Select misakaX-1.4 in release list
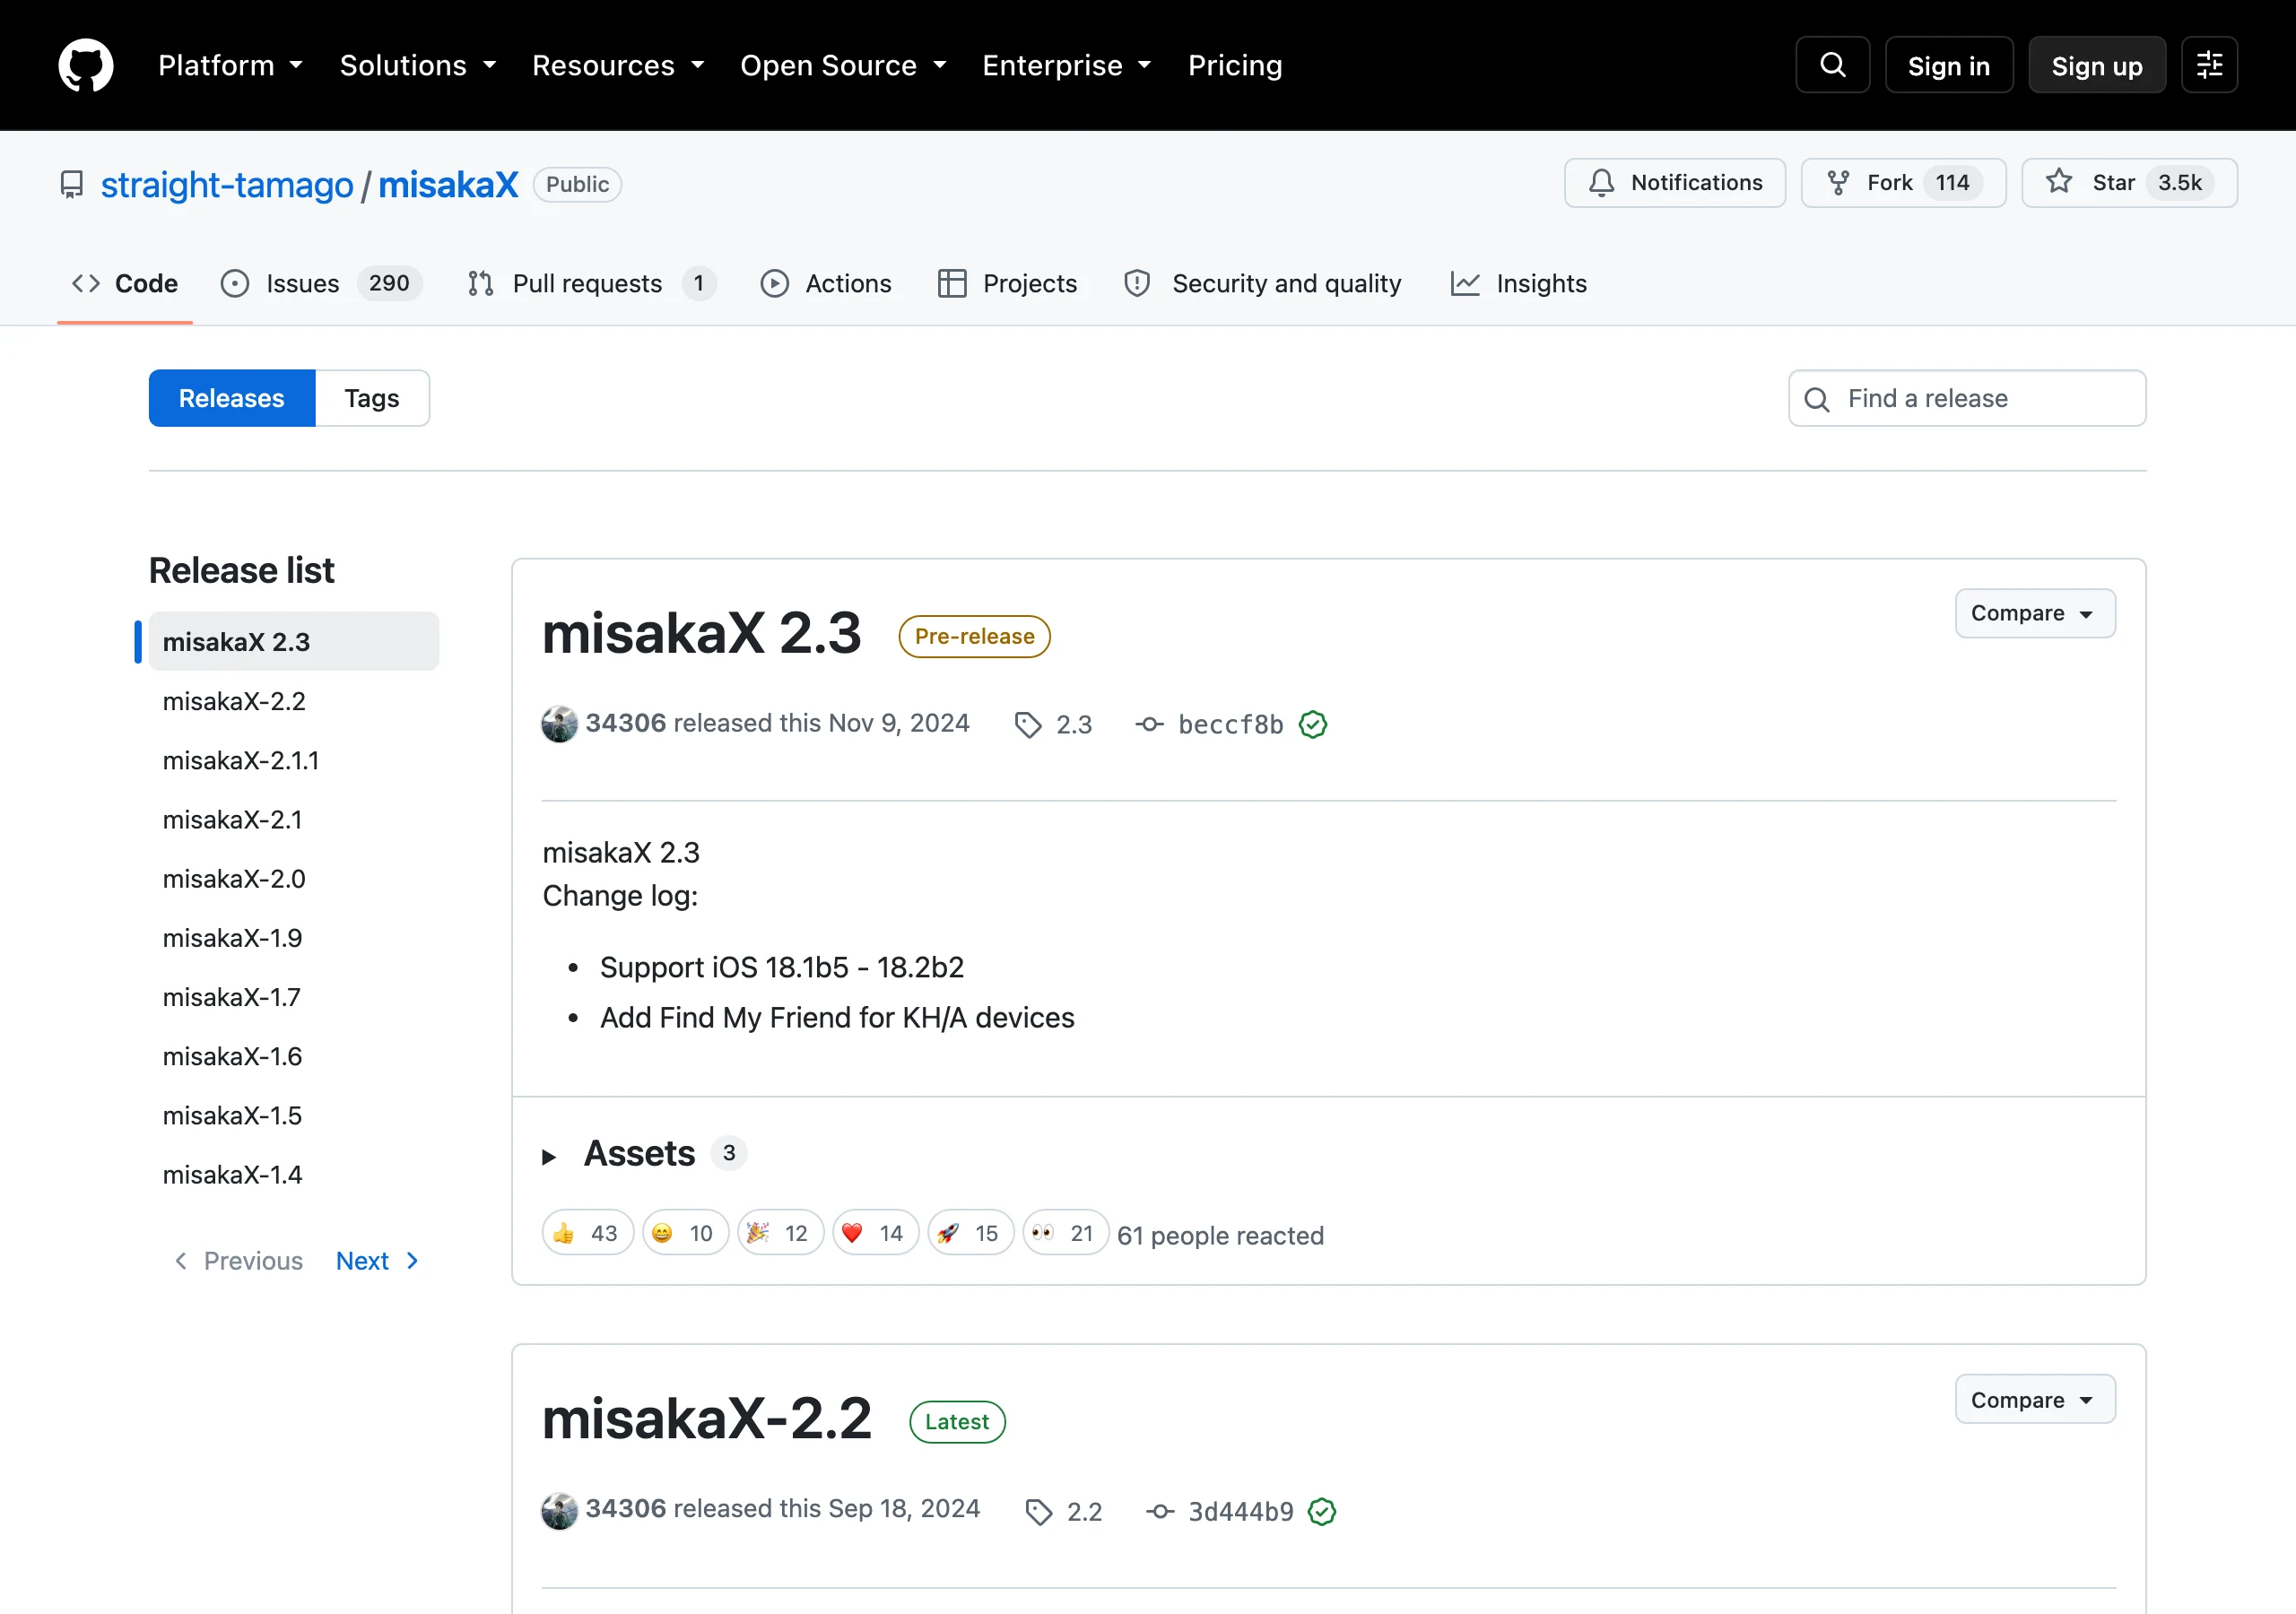 click(x=293, y=1174)
